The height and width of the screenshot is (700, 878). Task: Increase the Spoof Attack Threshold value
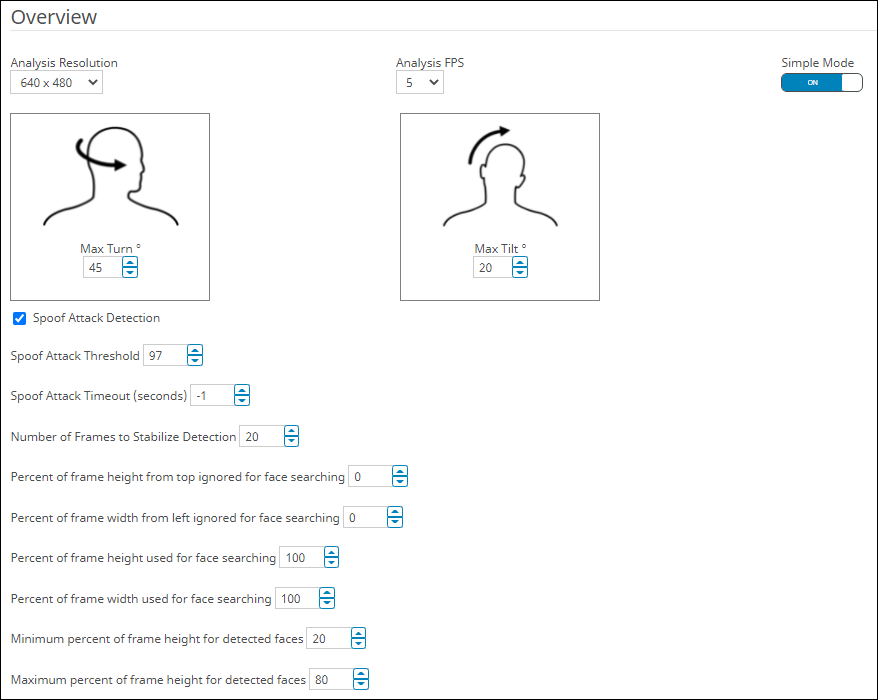click(195, 350)
